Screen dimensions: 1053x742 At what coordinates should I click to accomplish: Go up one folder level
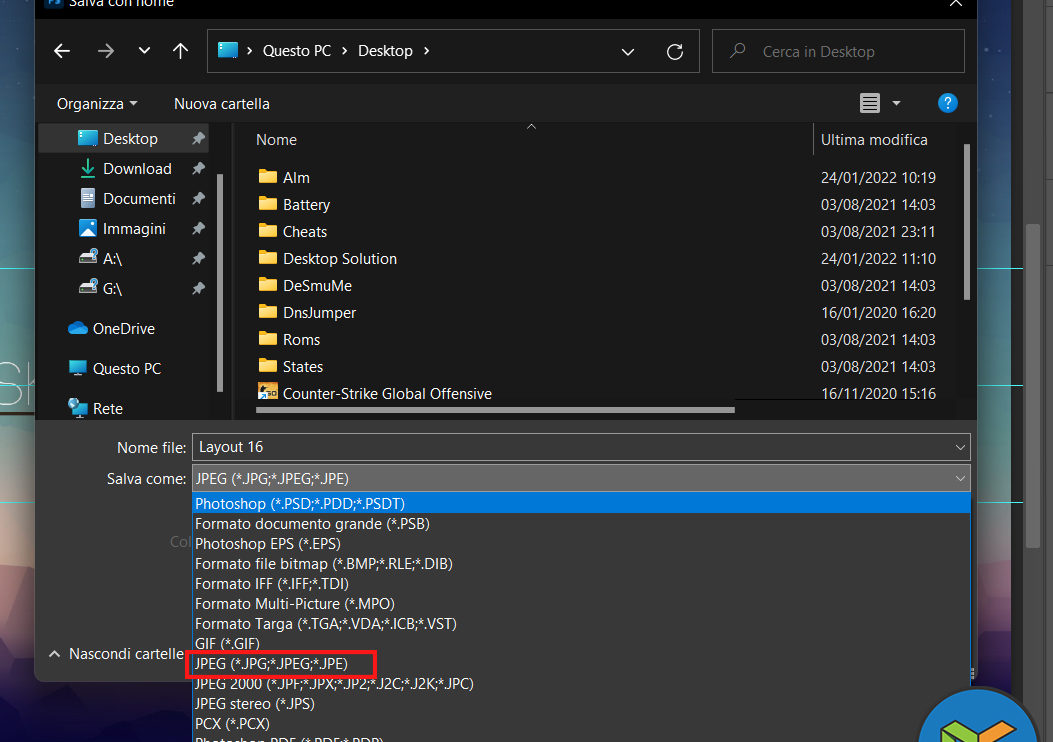[x=180, y=51]
